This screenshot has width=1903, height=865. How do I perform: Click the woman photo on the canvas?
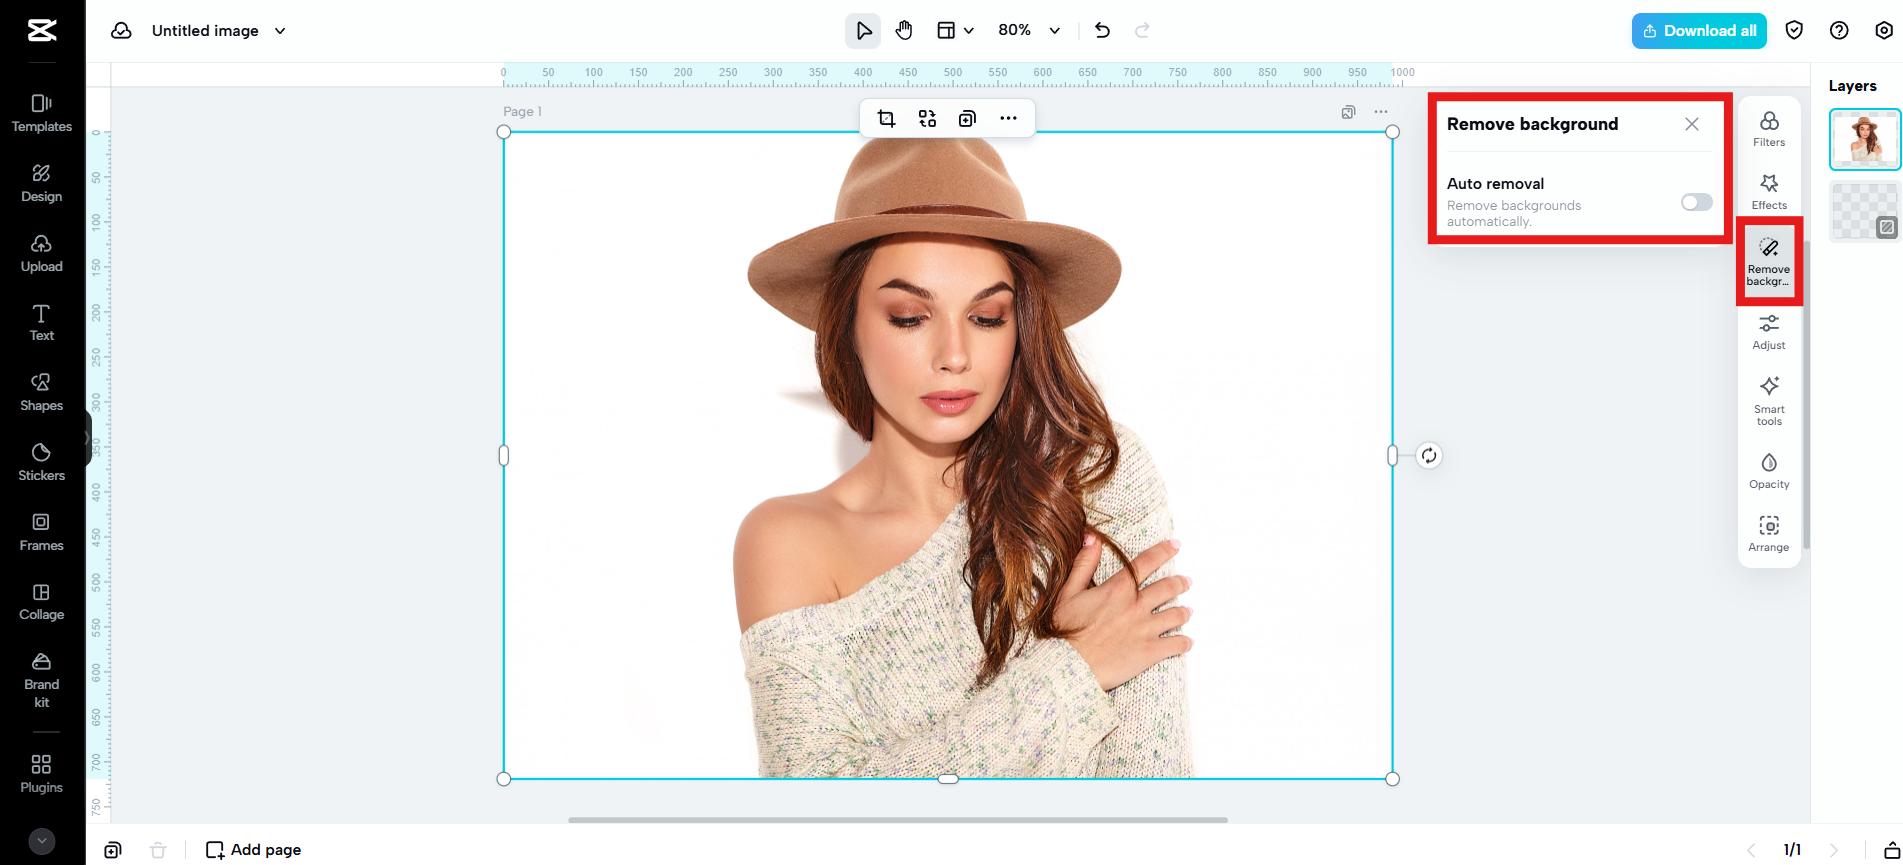(x=948, y=455)
